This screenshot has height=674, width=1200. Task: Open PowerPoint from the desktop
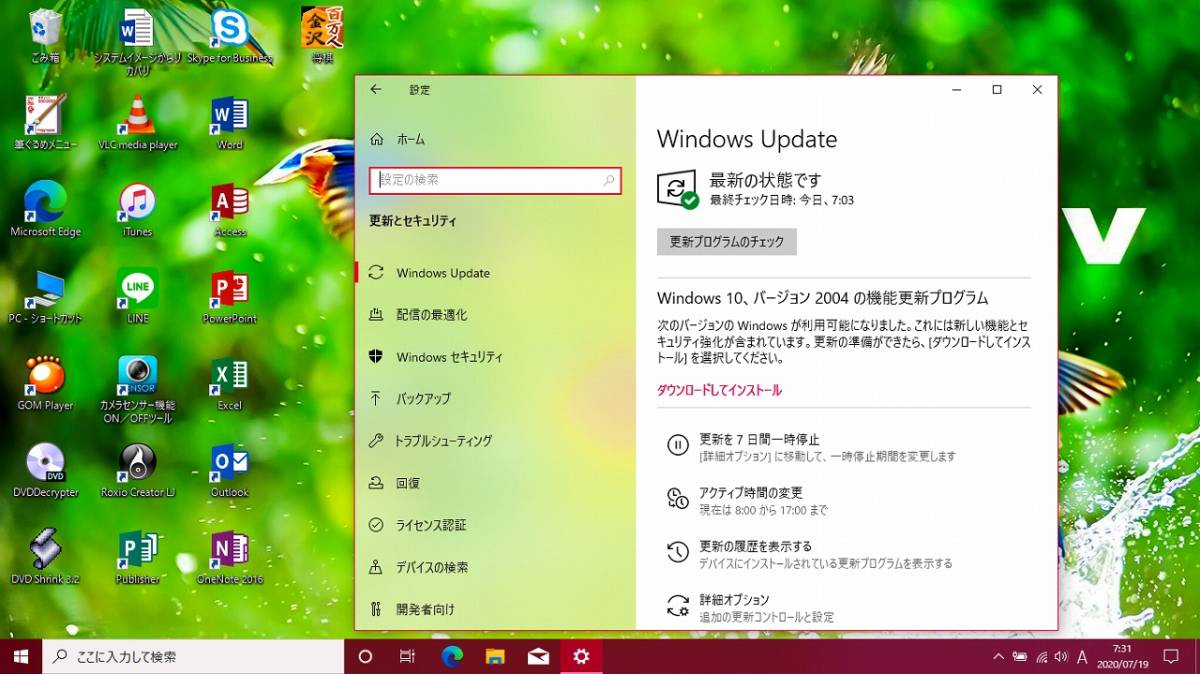click(x=229, y=296)
